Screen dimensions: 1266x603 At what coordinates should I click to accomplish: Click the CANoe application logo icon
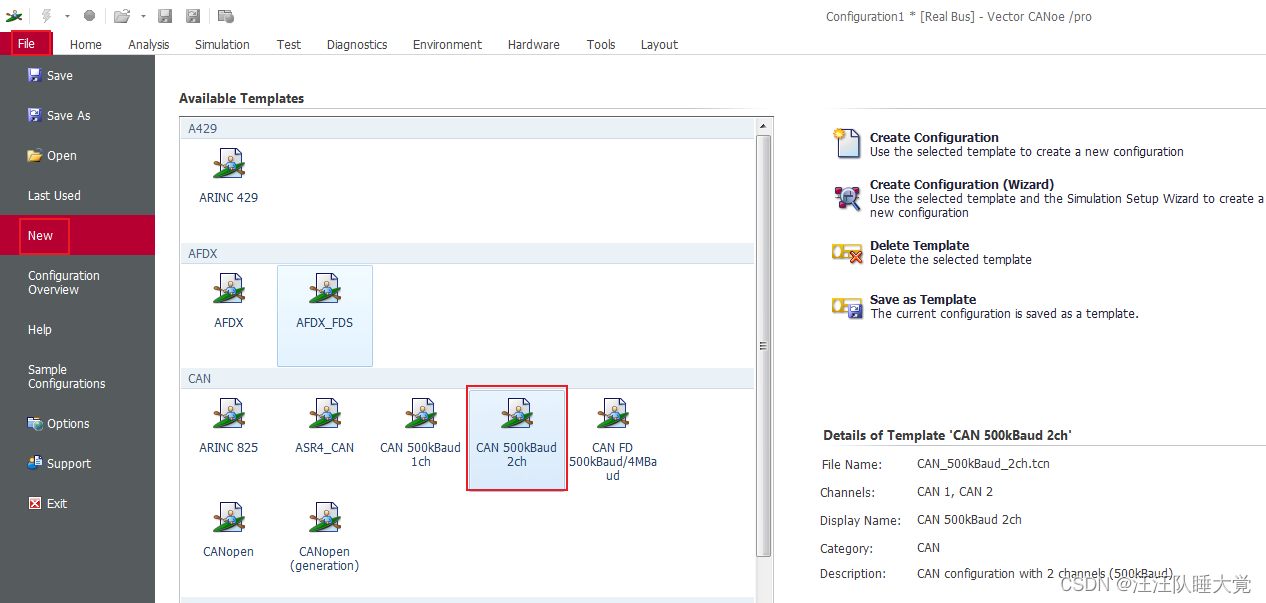tap(14, 16)
